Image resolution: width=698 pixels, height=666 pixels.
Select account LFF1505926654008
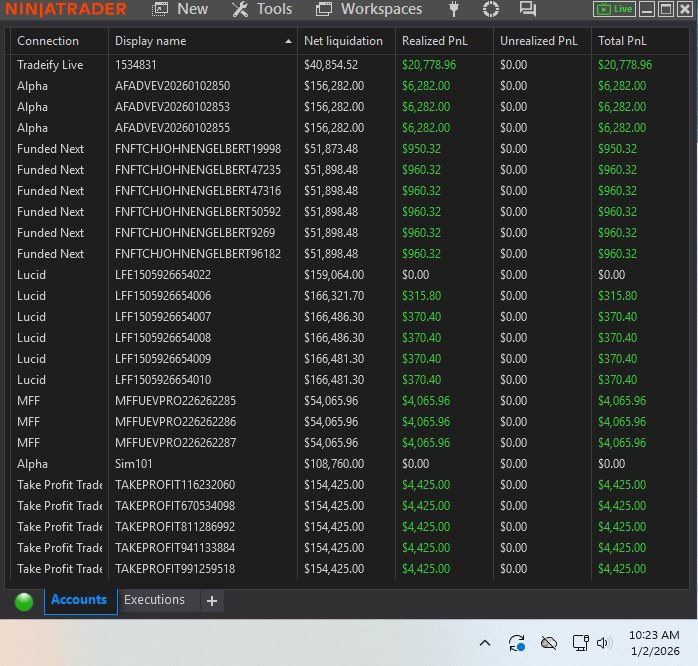pos(163,337)
